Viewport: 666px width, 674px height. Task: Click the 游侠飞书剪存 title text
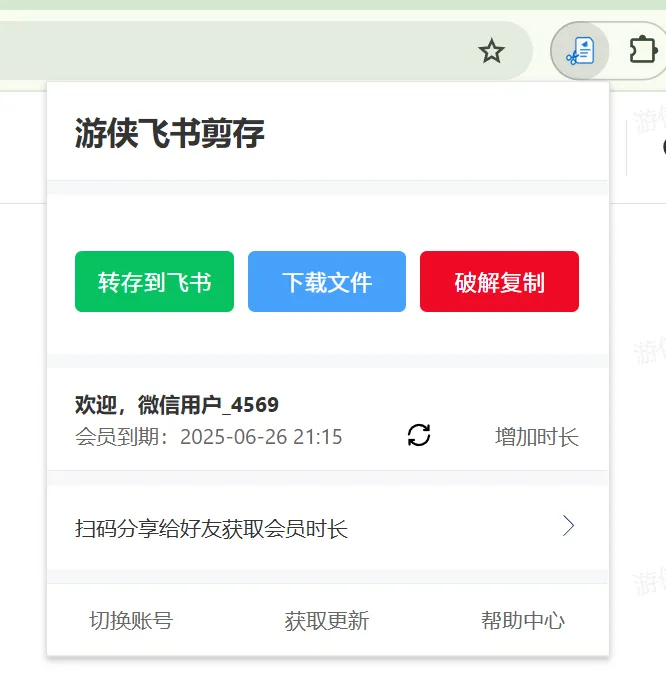(x=169, y=134)
